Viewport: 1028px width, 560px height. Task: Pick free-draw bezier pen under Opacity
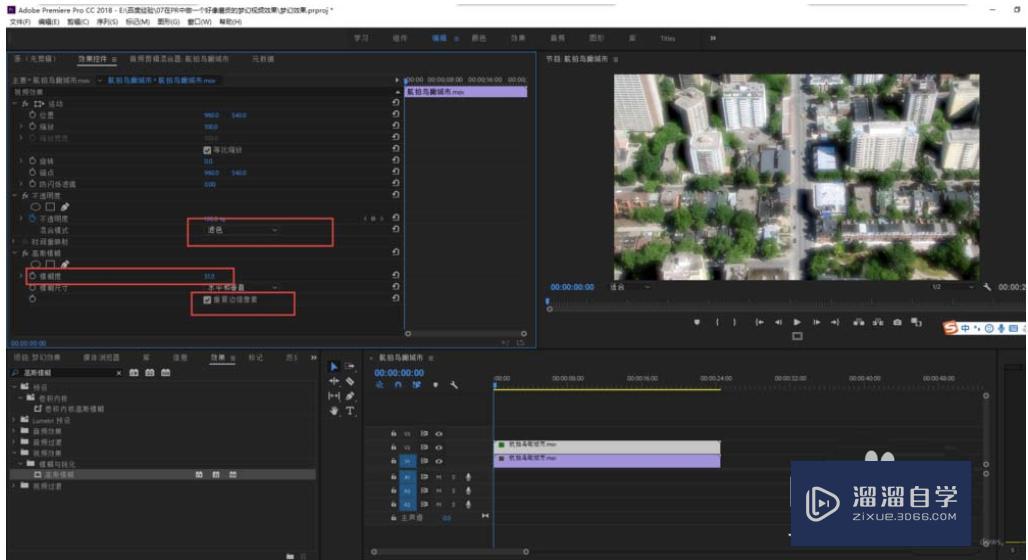[x=65, y=207]
